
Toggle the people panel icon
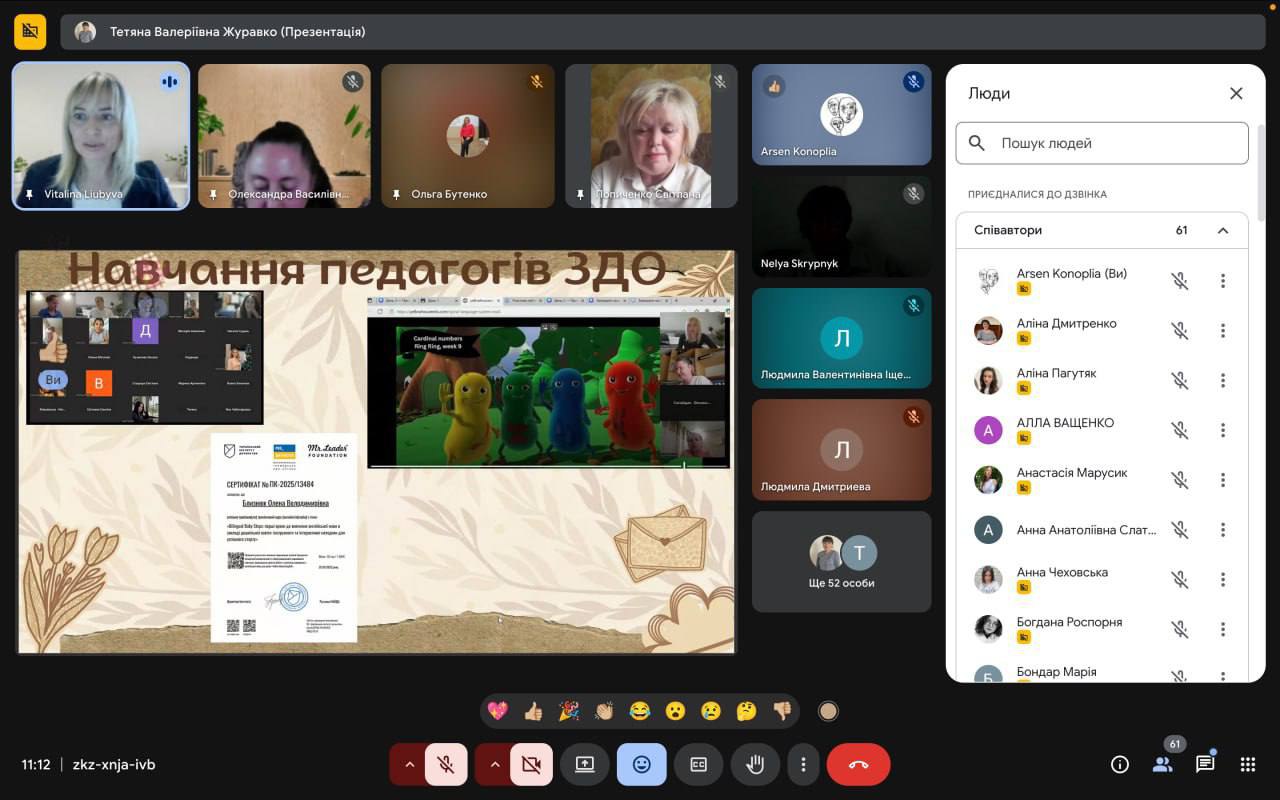[x=1163, y=765]
